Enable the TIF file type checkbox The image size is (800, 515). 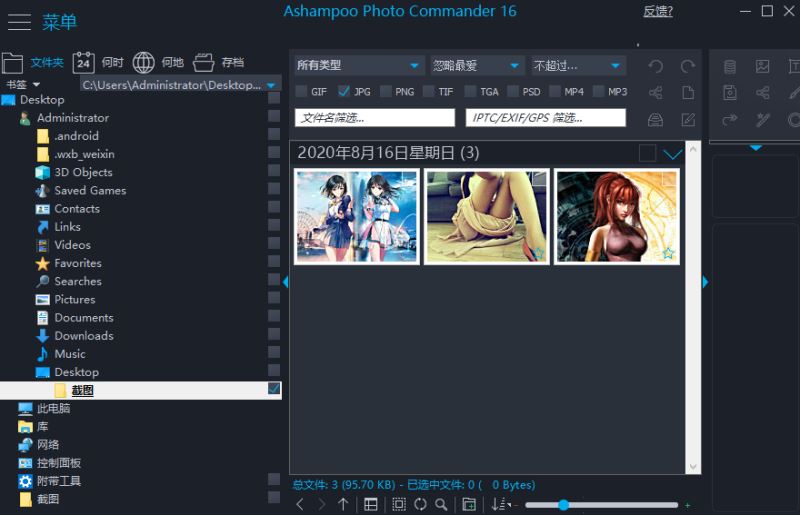[429, 91]
